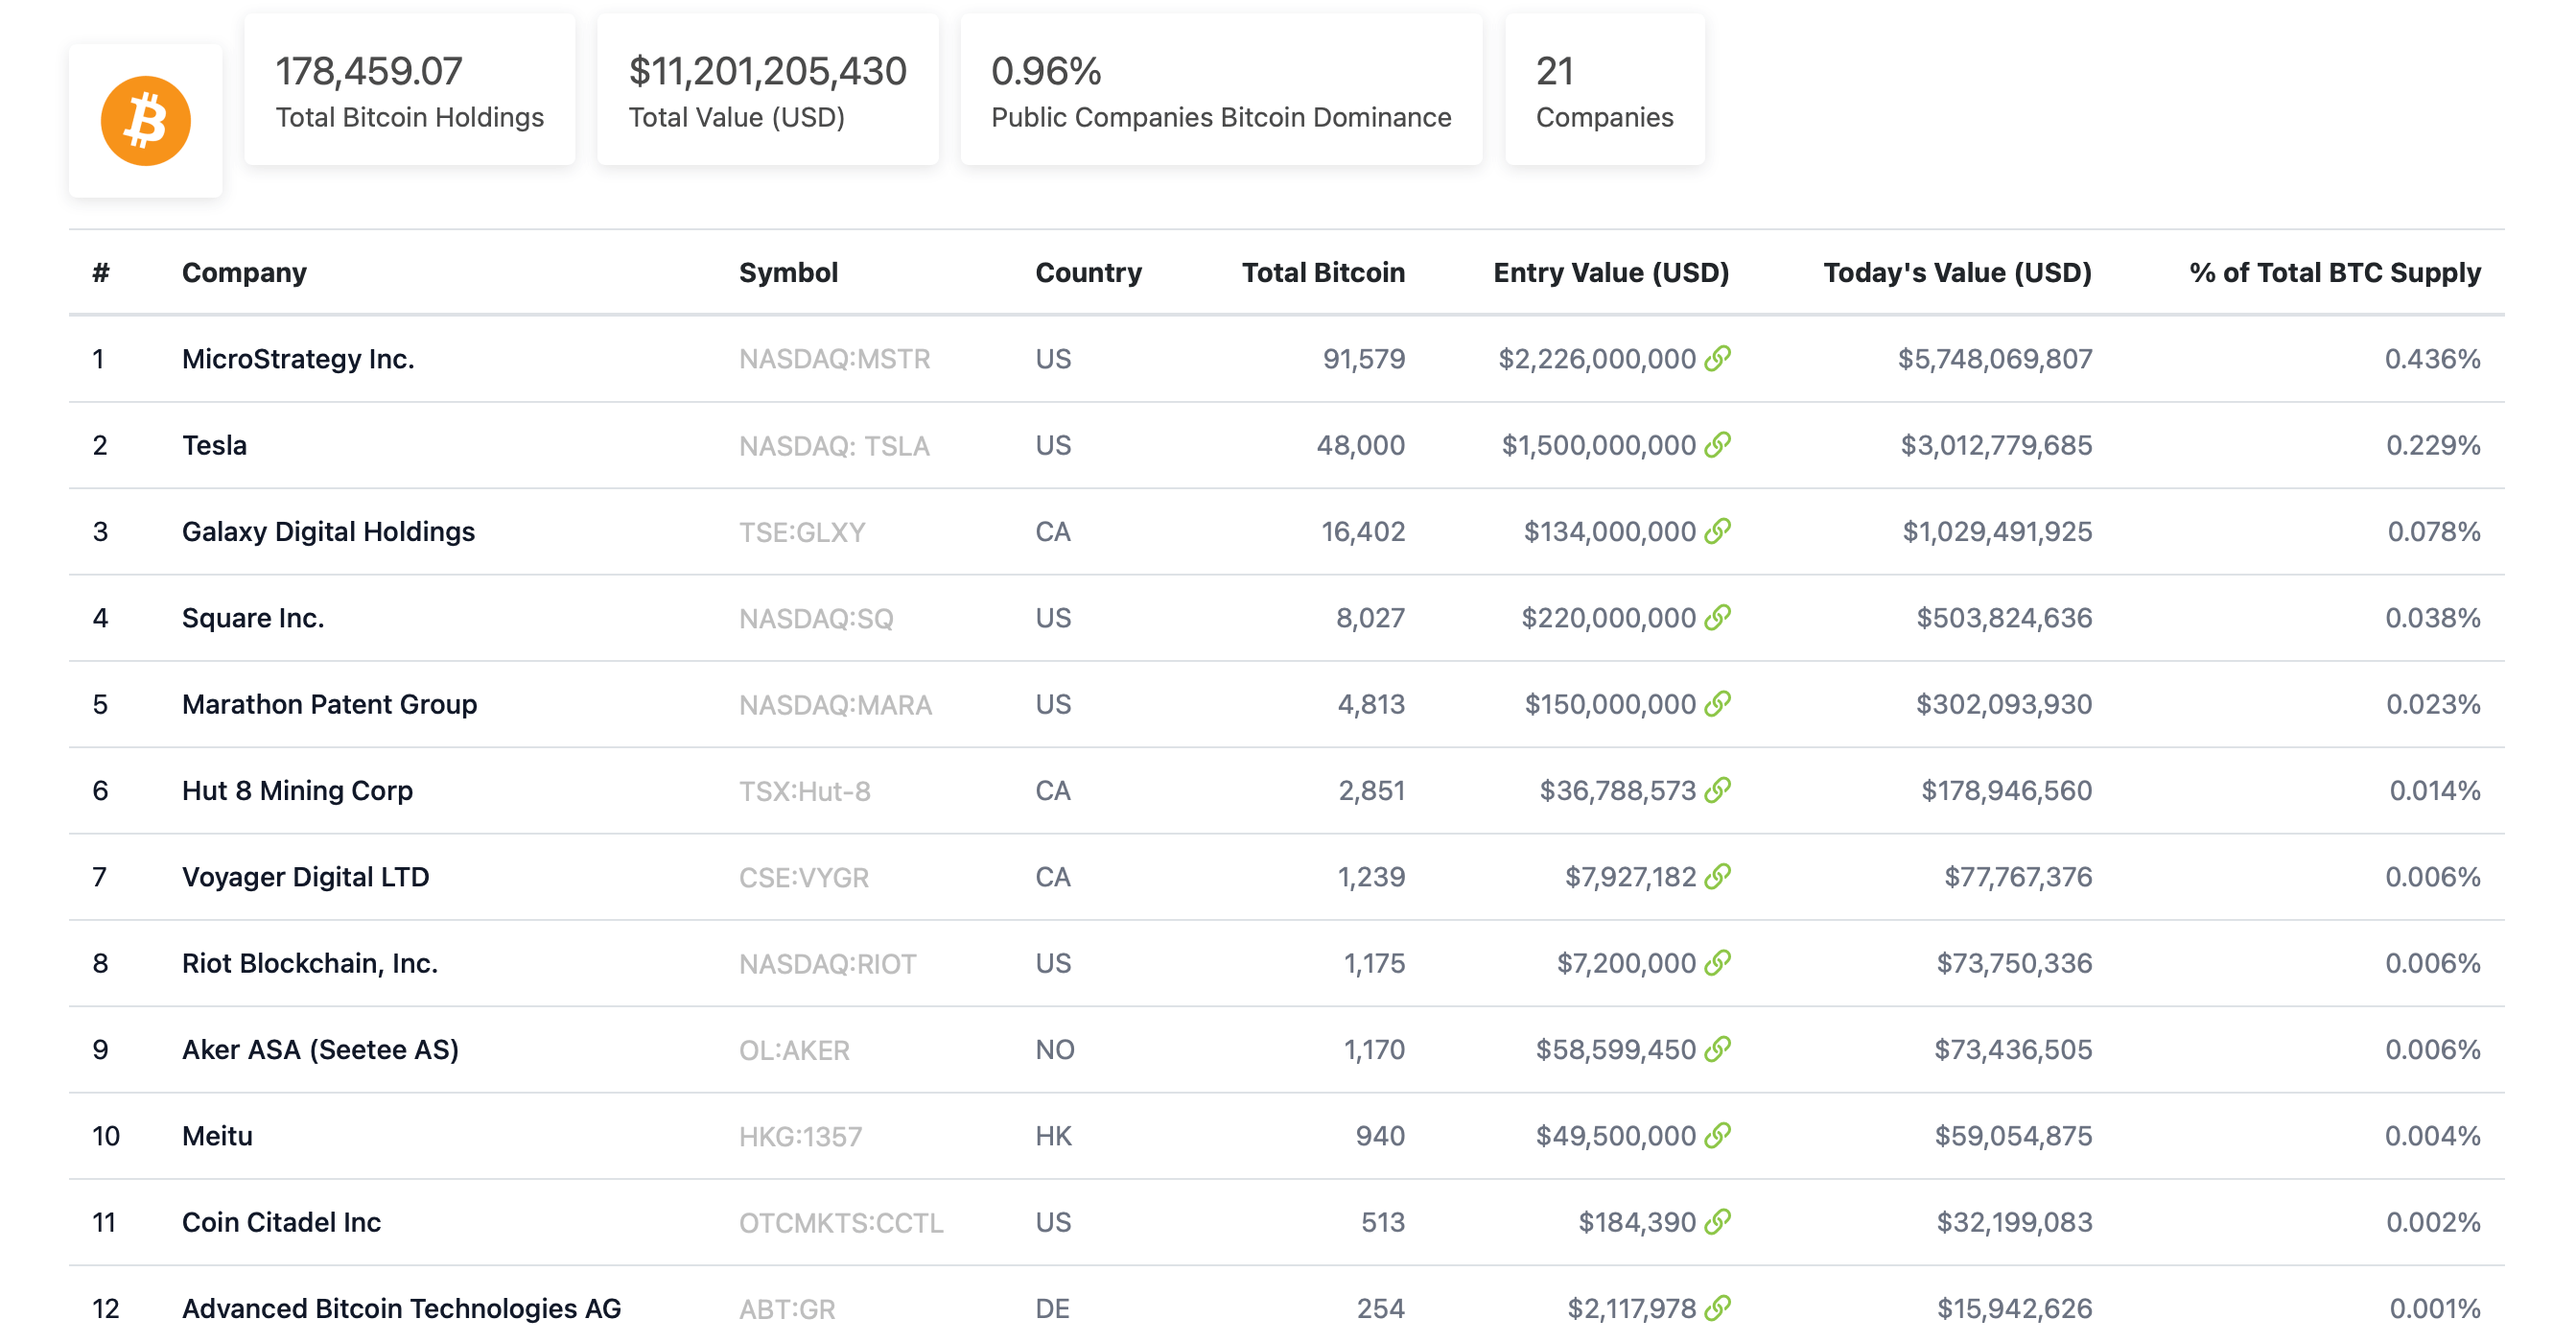Open Voyager Digital LTD company link
Image resolution: width=2576 pixels, height=1343 pixels.
click(305, 877)
